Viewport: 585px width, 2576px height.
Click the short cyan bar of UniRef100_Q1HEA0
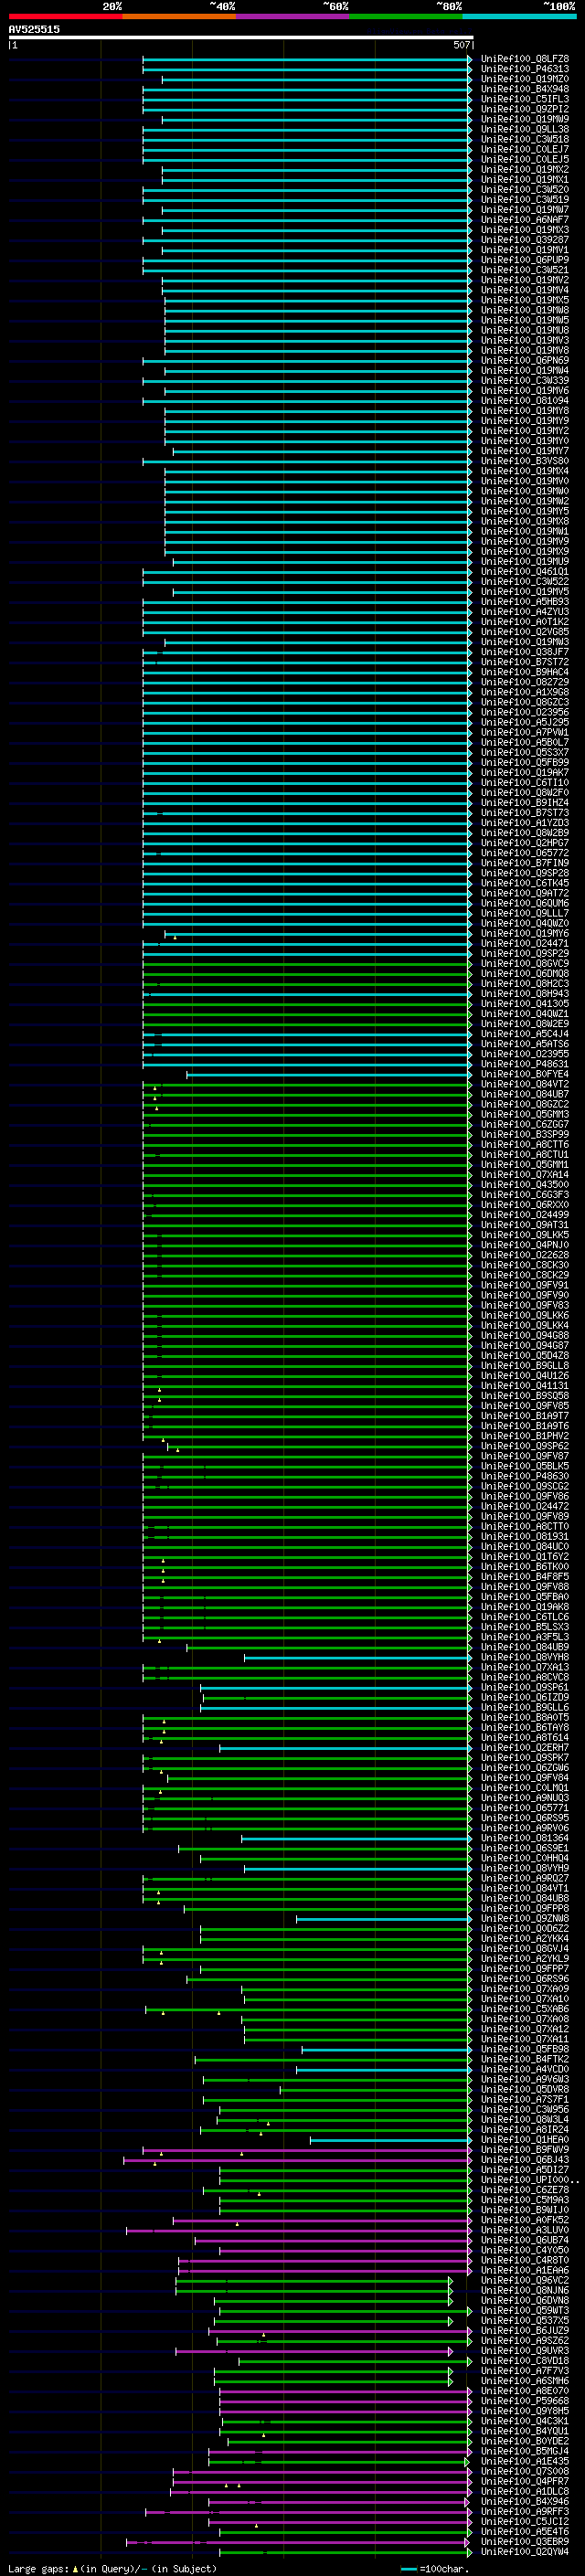(390, 2140)
